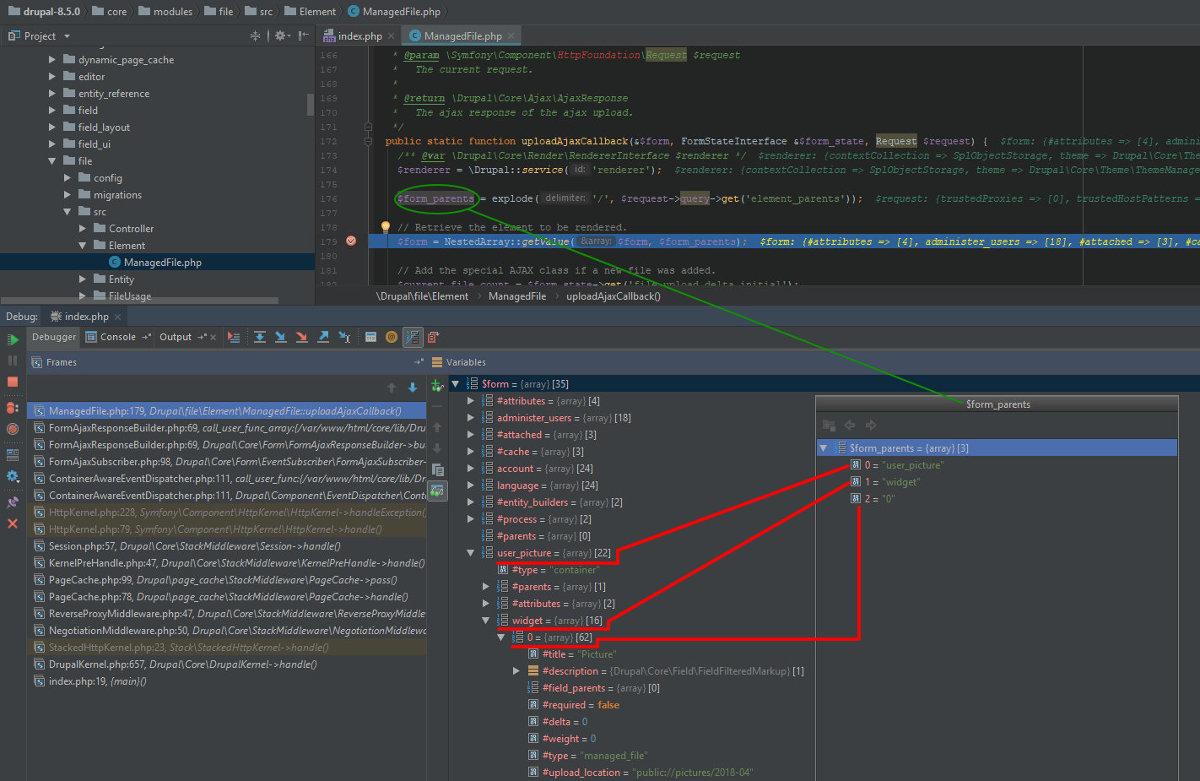
Task: Open the Console debugger tab
Action: click(x=117, y=337)
